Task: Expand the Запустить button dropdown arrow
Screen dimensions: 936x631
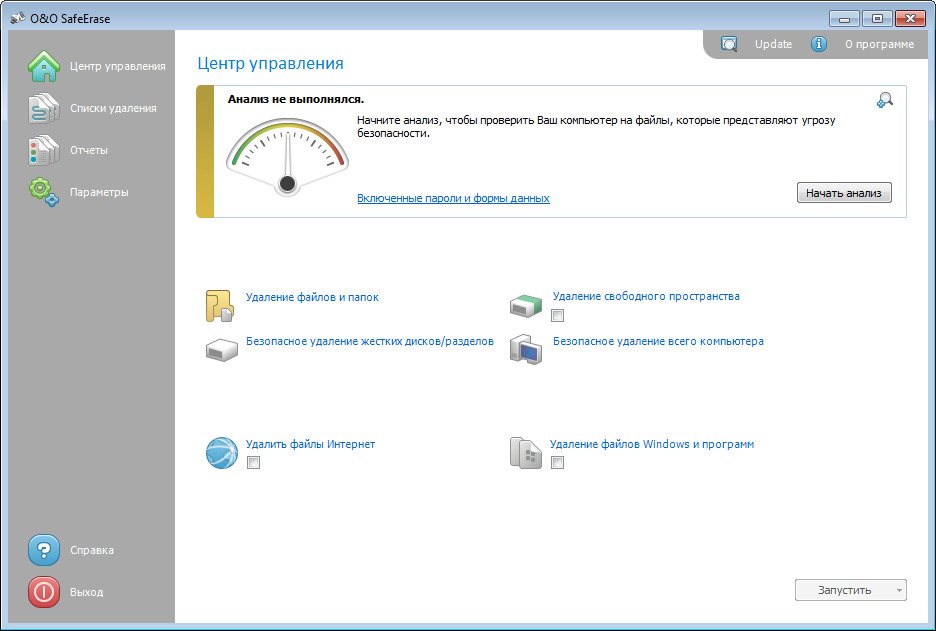Action: 899,590
